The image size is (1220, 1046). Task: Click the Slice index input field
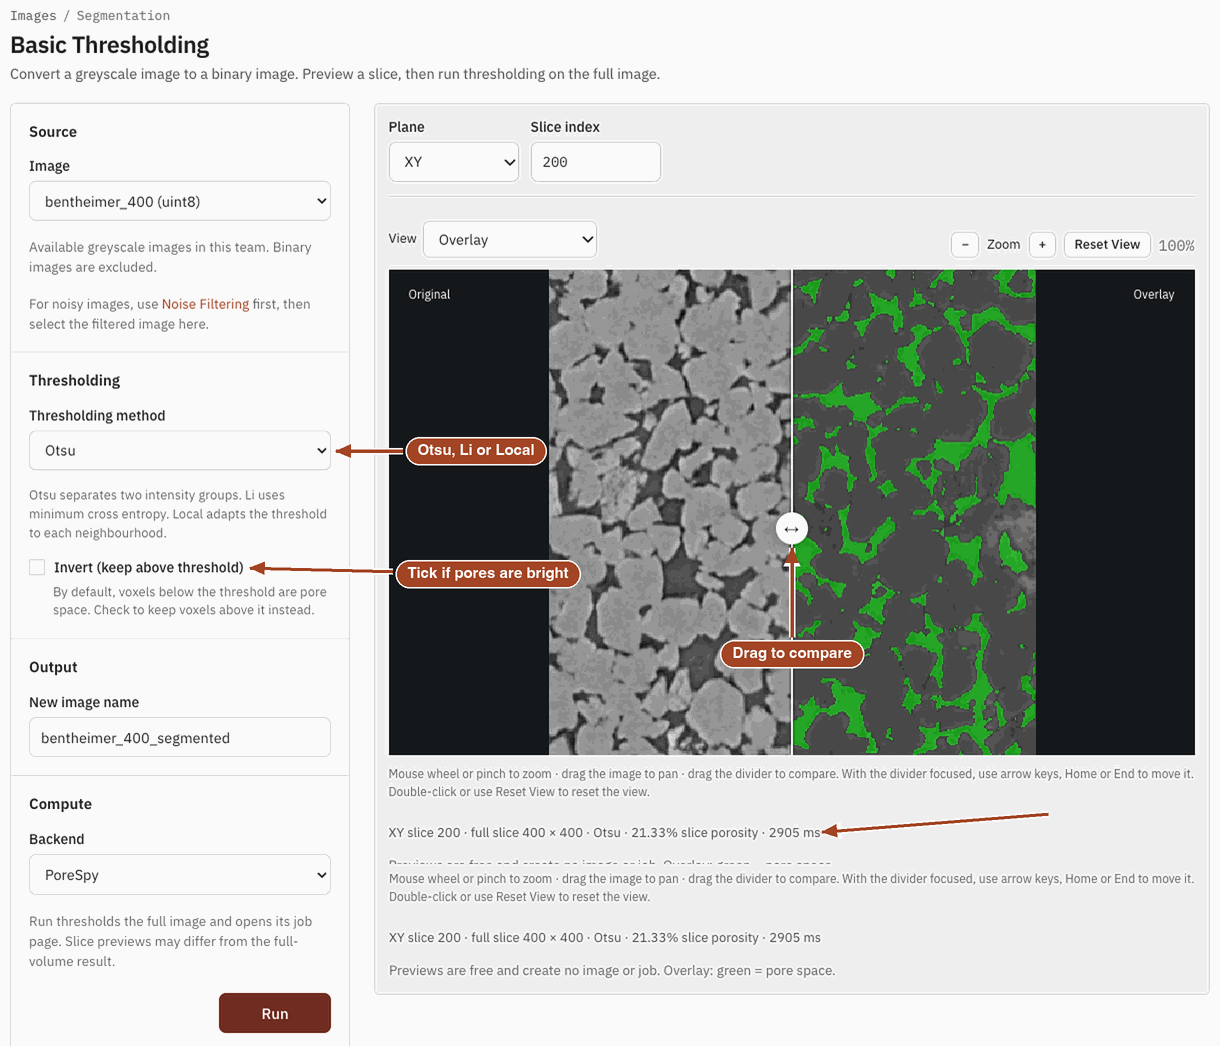[x=596, y=162]
